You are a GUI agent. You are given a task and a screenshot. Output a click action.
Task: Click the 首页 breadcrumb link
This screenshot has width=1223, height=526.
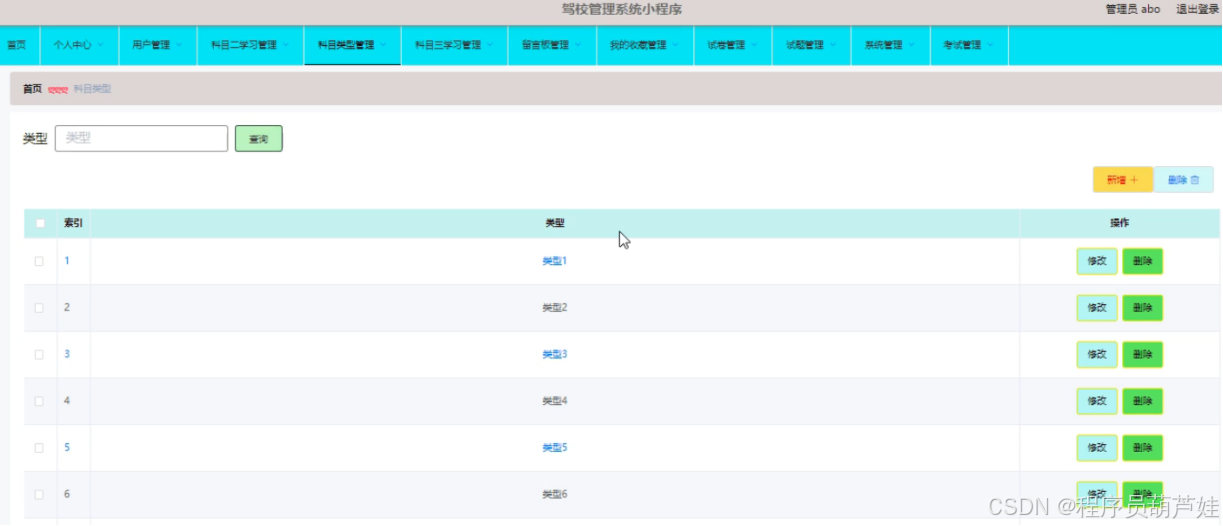32,89
